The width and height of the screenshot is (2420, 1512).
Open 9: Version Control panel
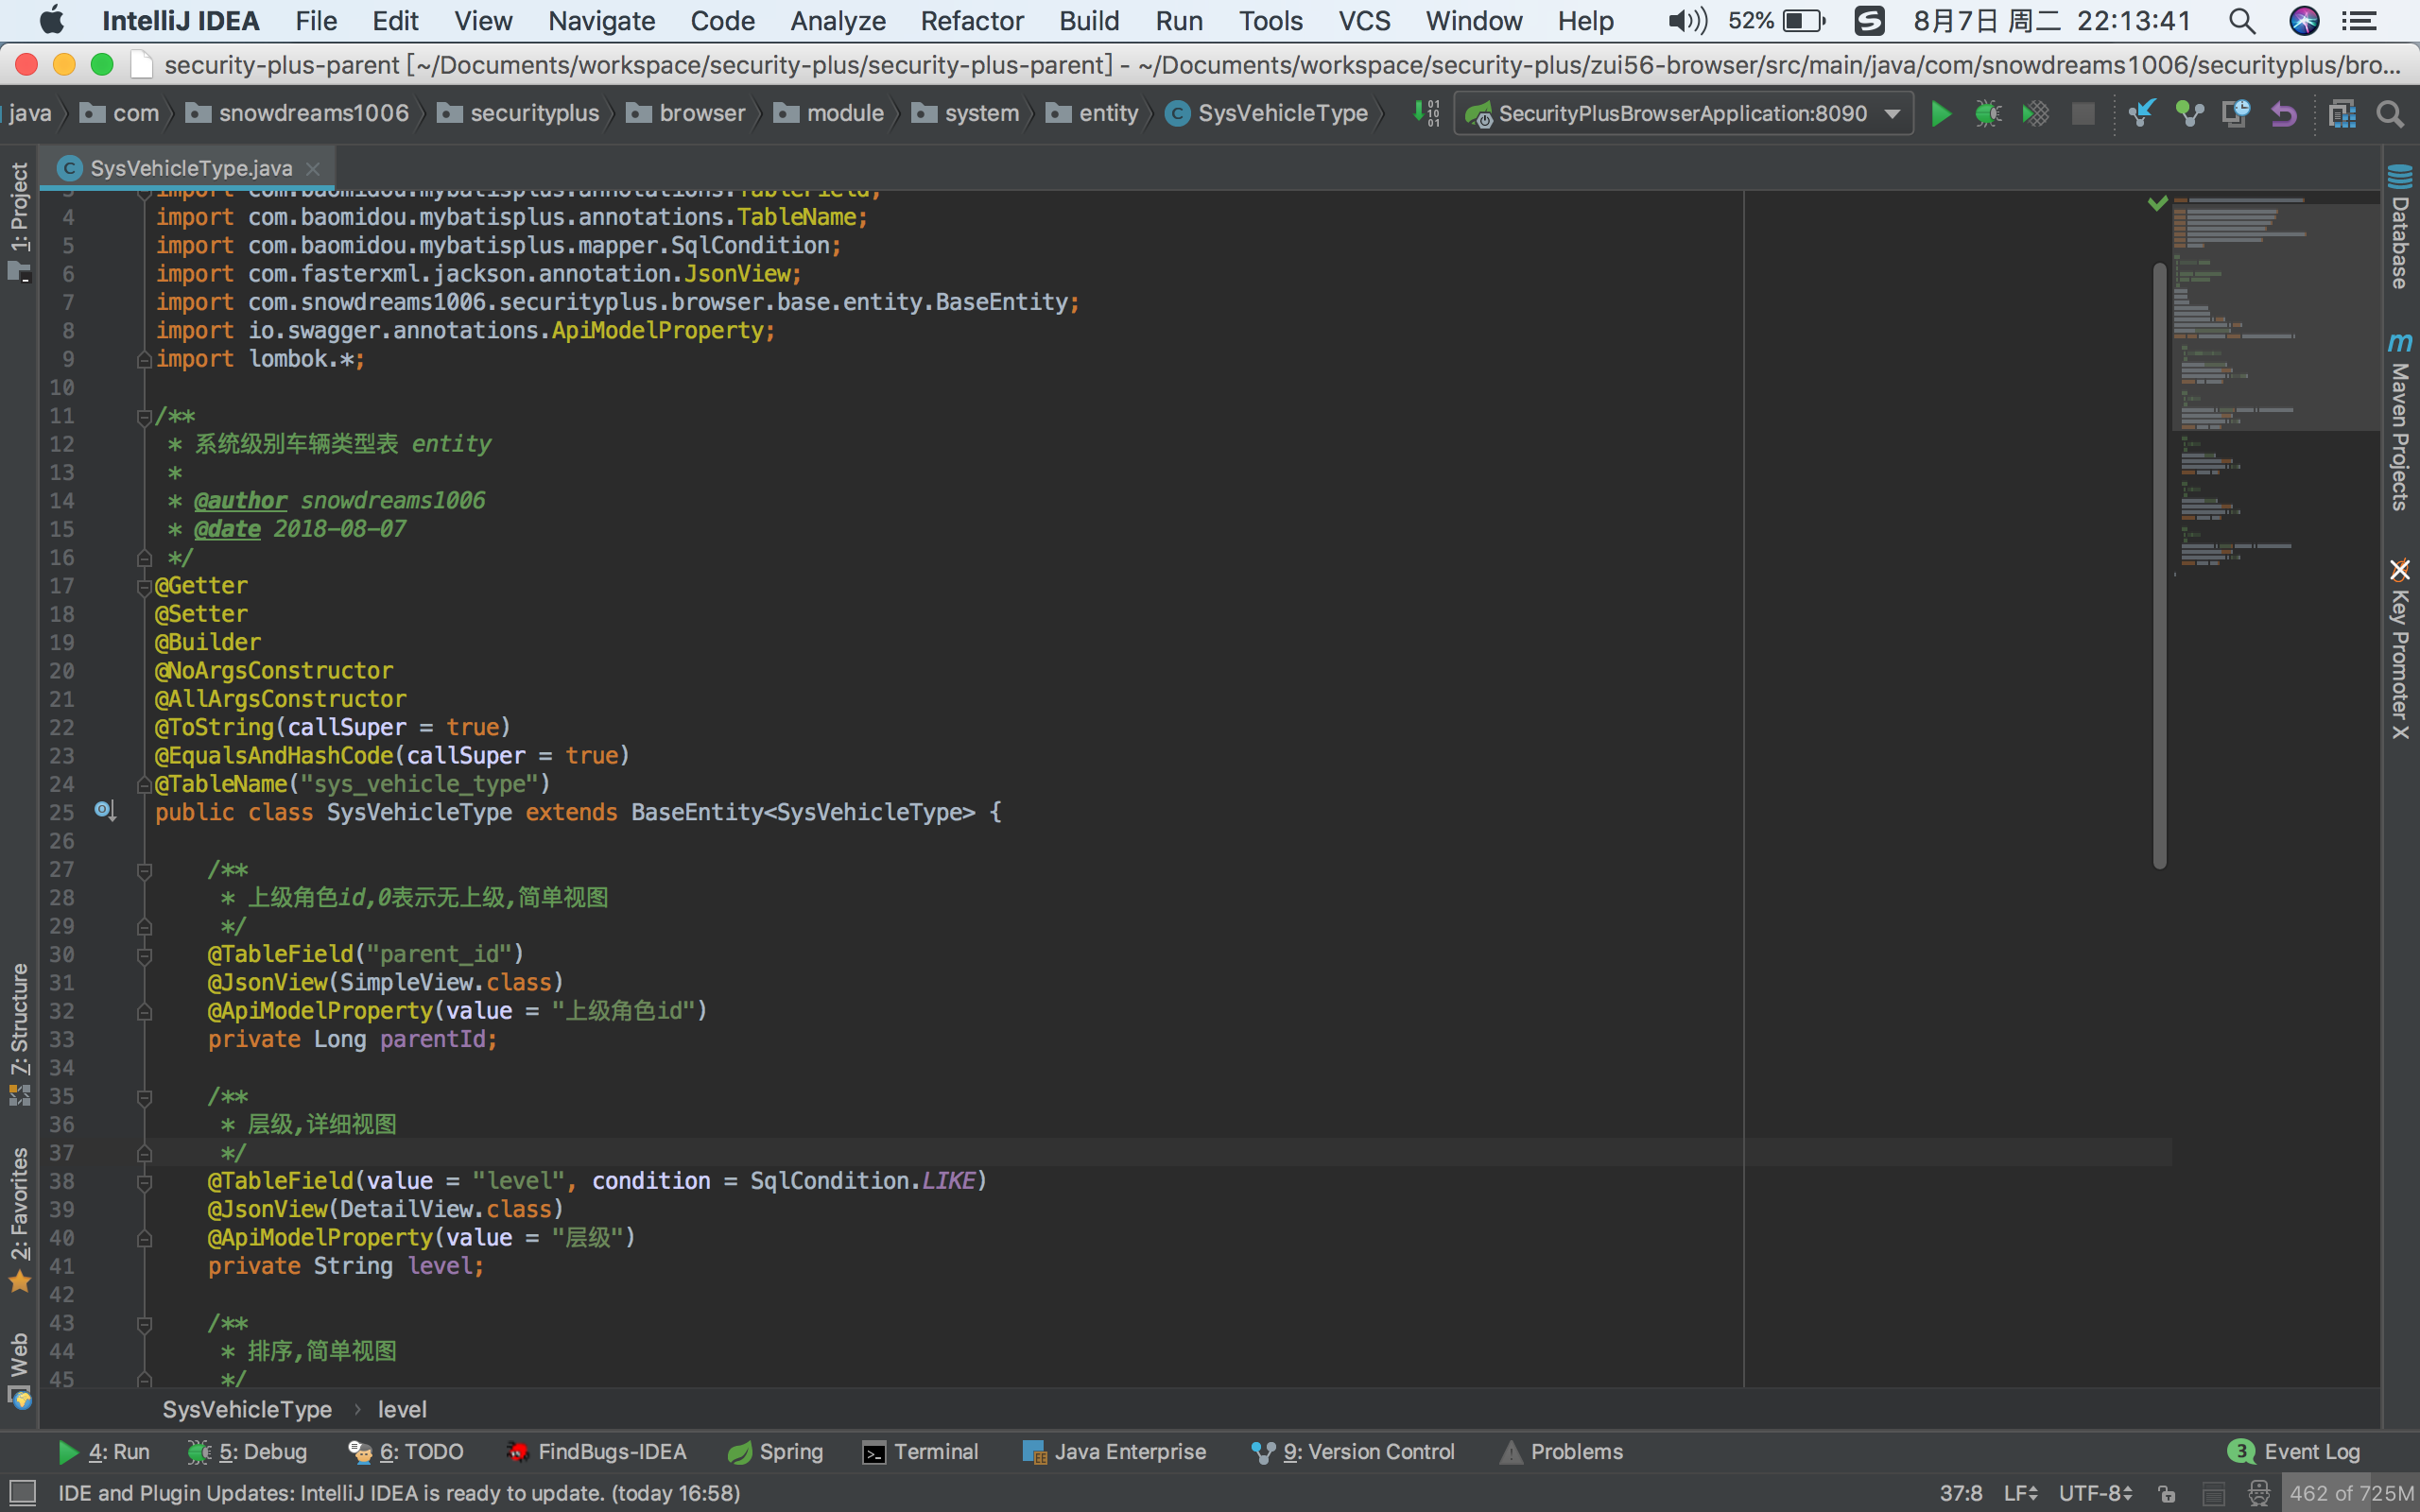pyautogui.click(x=1353, y=1452)
